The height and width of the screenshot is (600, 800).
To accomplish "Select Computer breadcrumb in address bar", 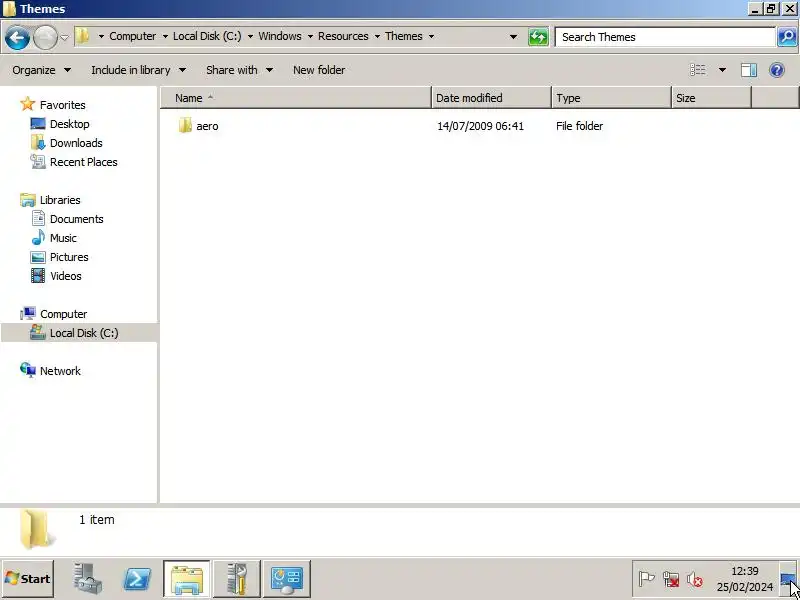I will 133,36.
